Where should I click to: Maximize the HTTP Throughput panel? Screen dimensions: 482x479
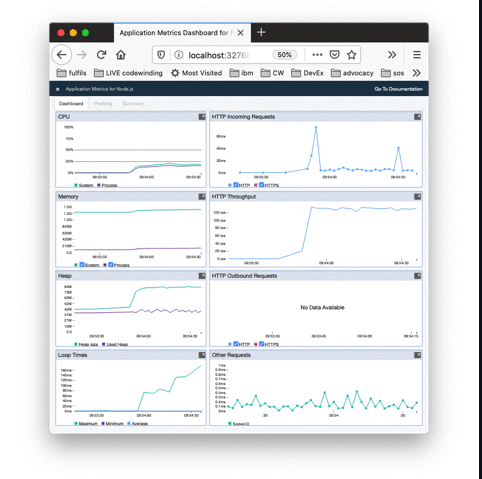(417, 197)
